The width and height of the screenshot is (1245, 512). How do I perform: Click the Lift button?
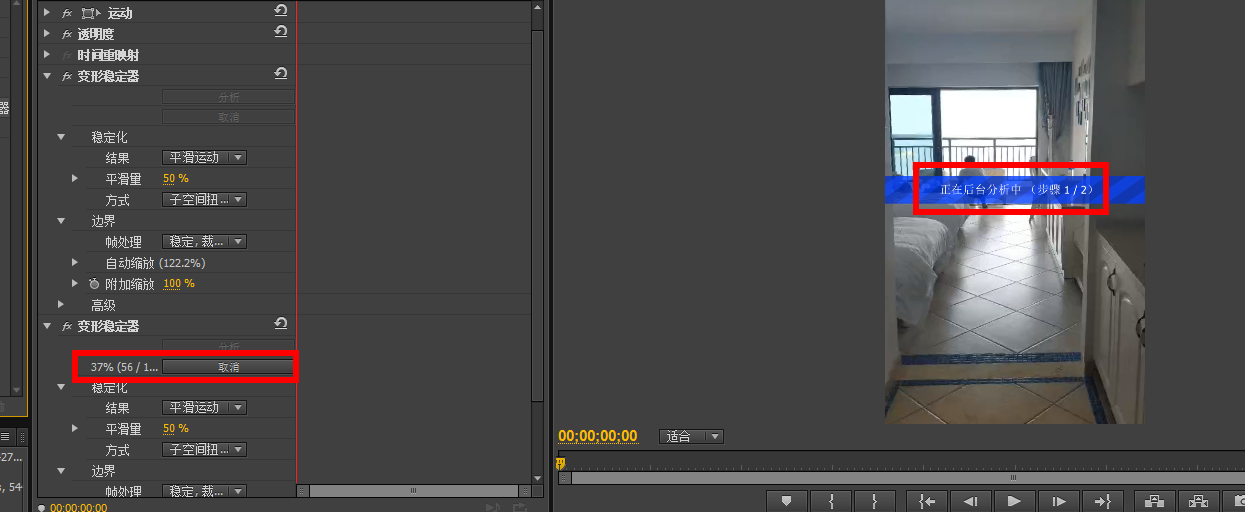click(x=1154, y=501)
